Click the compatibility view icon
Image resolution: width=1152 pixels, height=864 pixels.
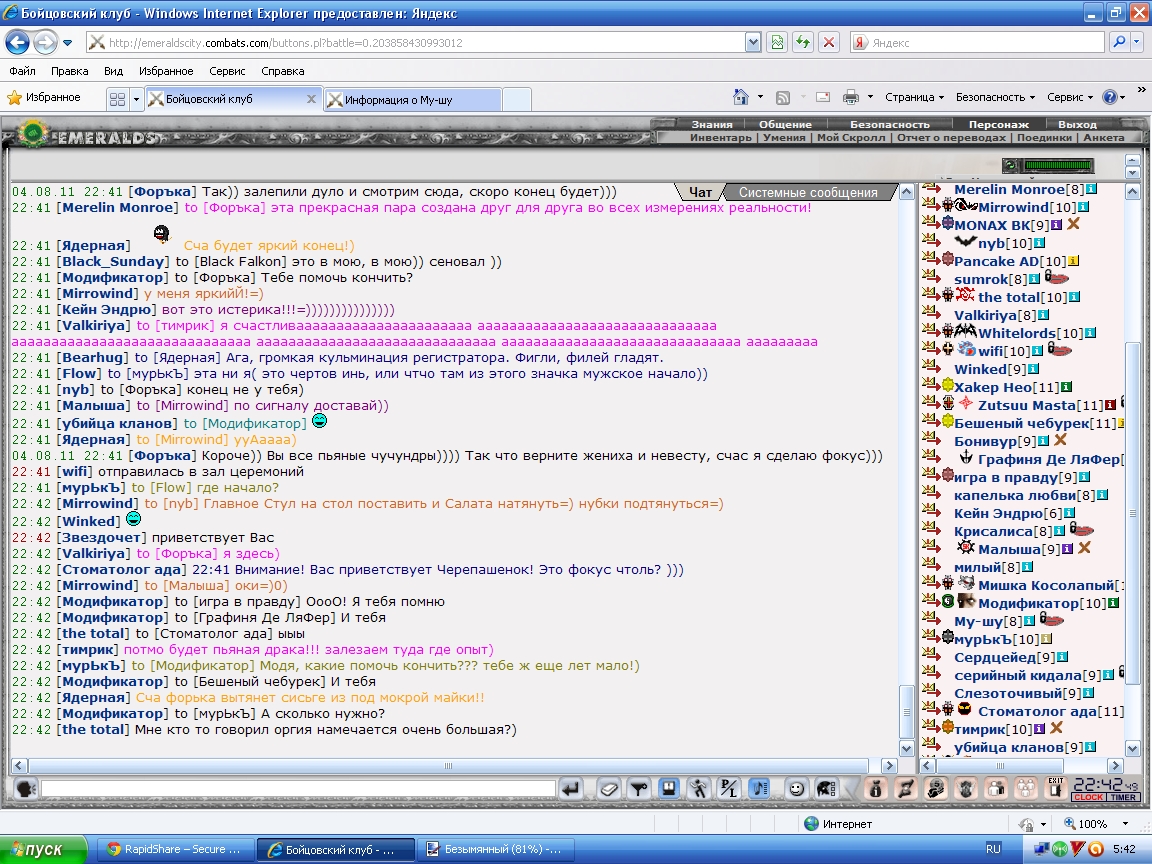point(777,43)
